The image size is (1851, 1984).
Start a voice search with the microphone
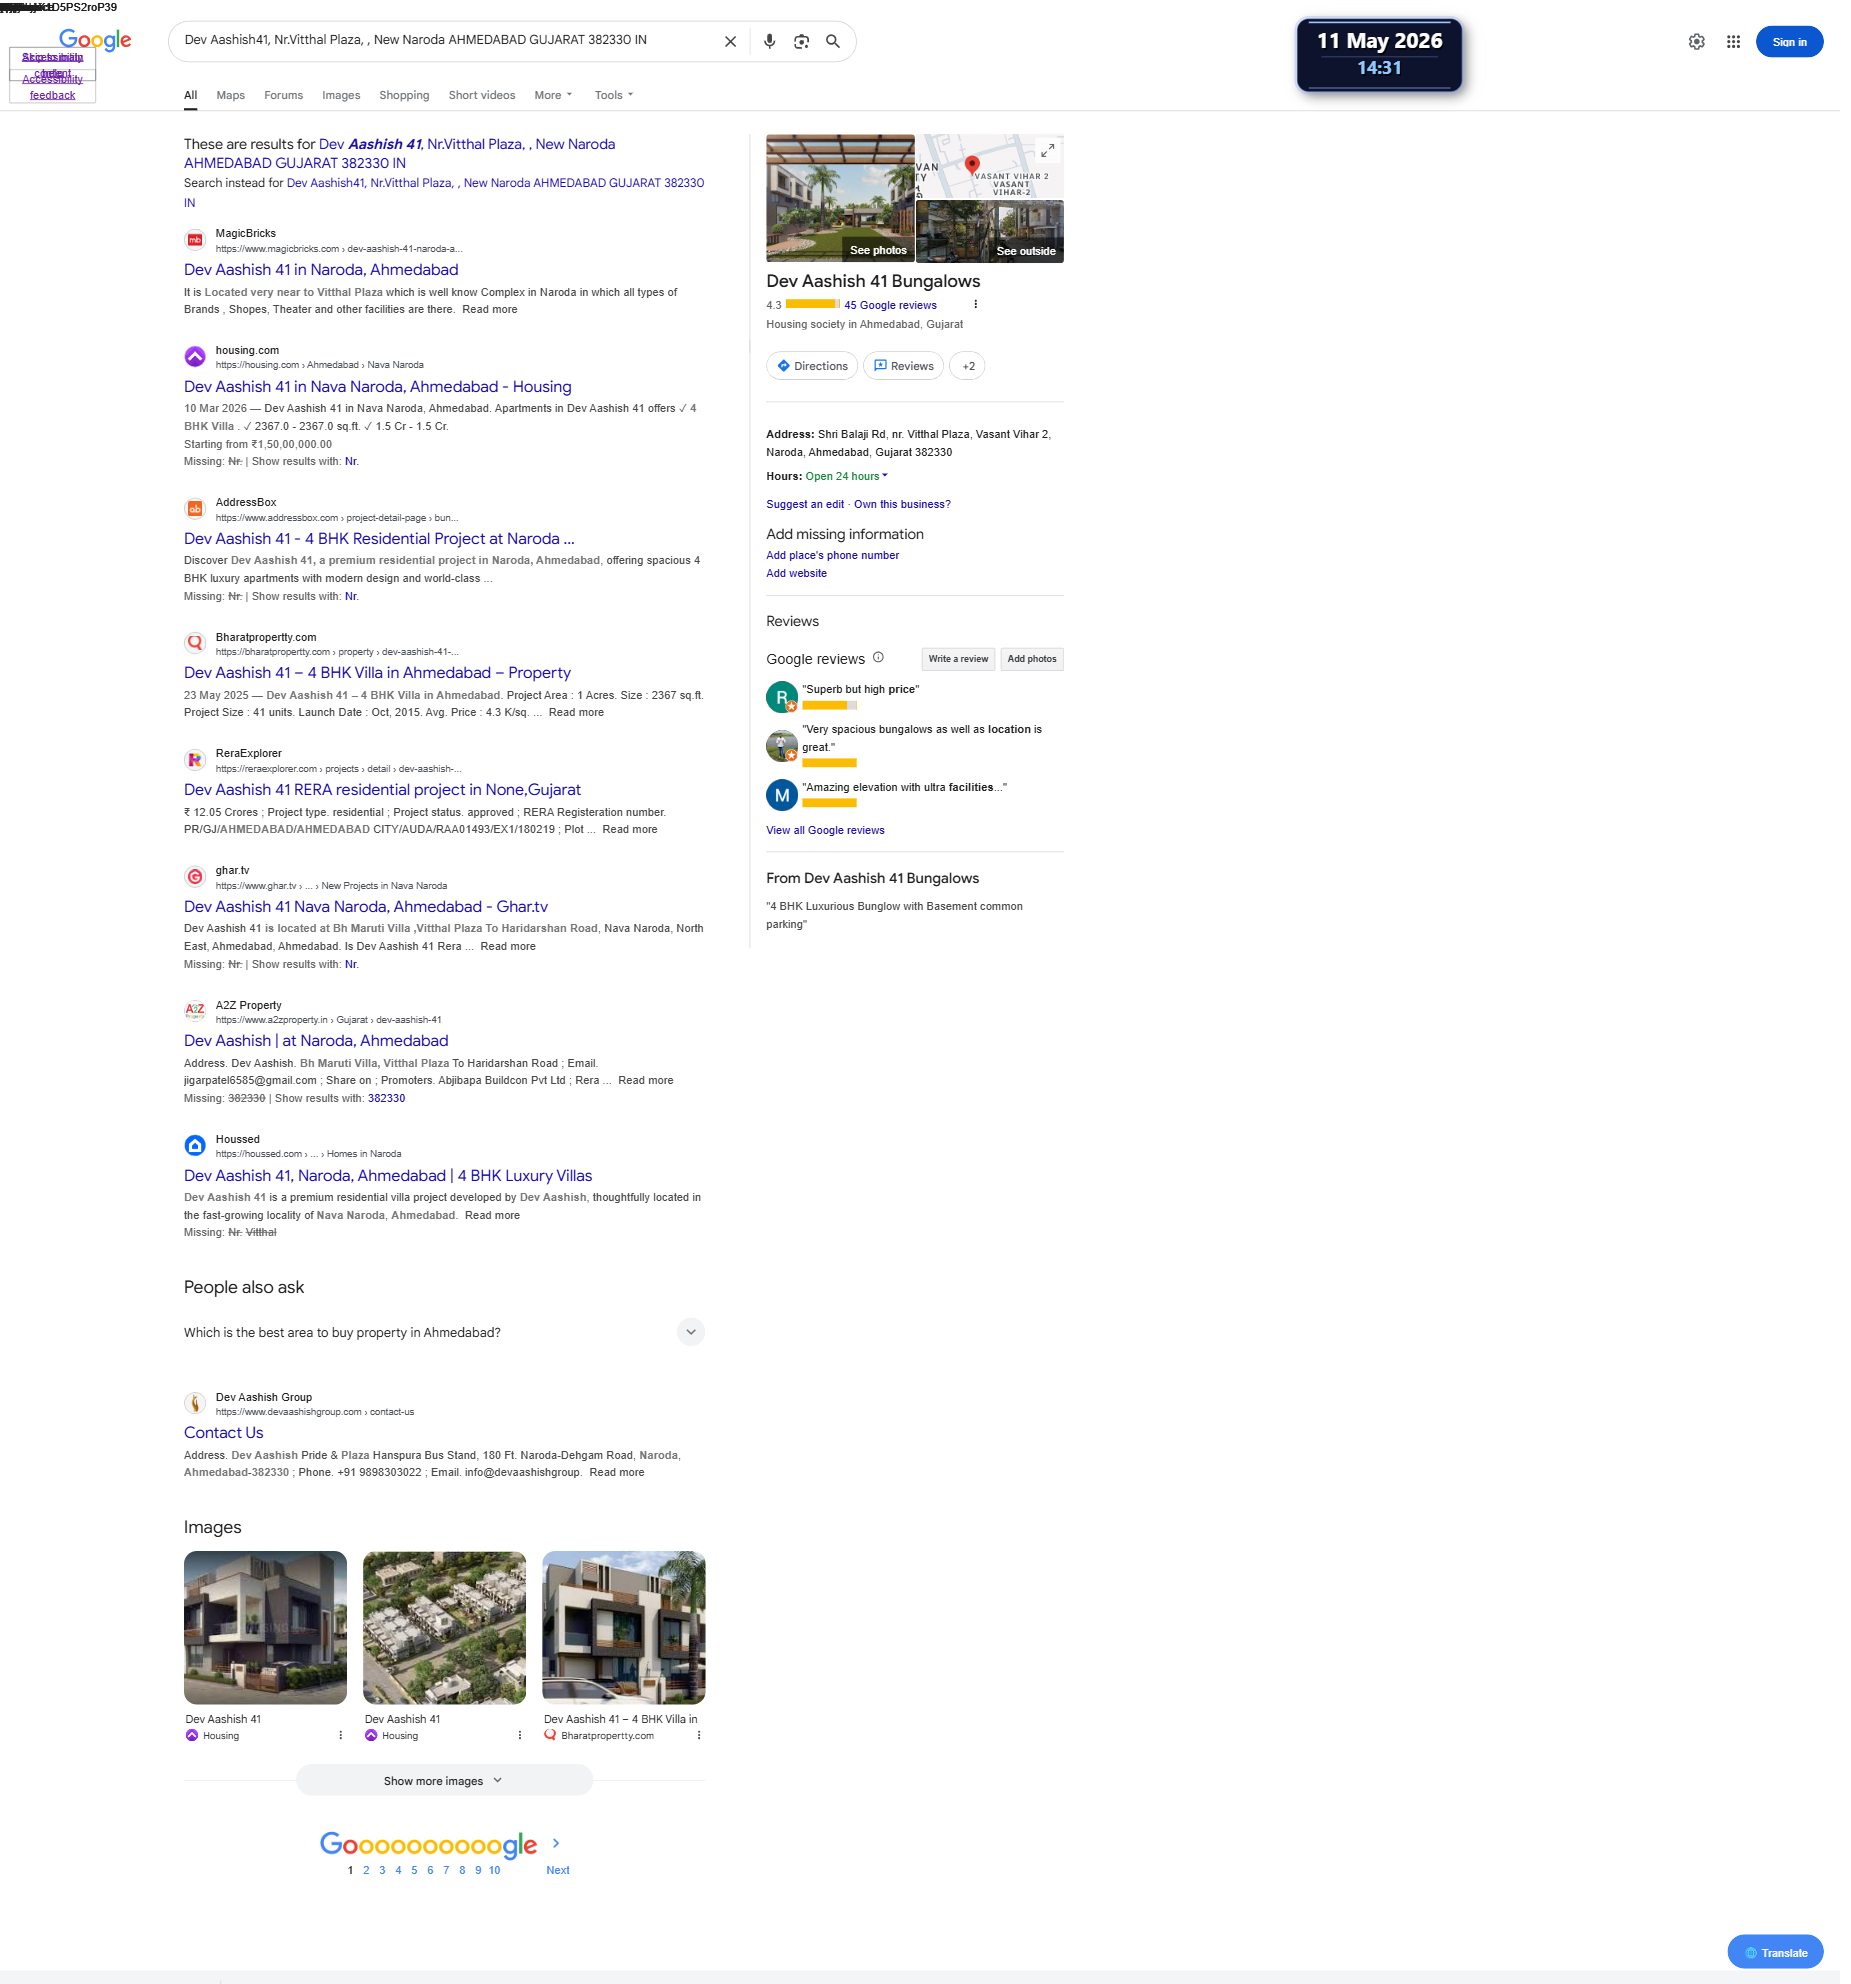pos(769,42)
